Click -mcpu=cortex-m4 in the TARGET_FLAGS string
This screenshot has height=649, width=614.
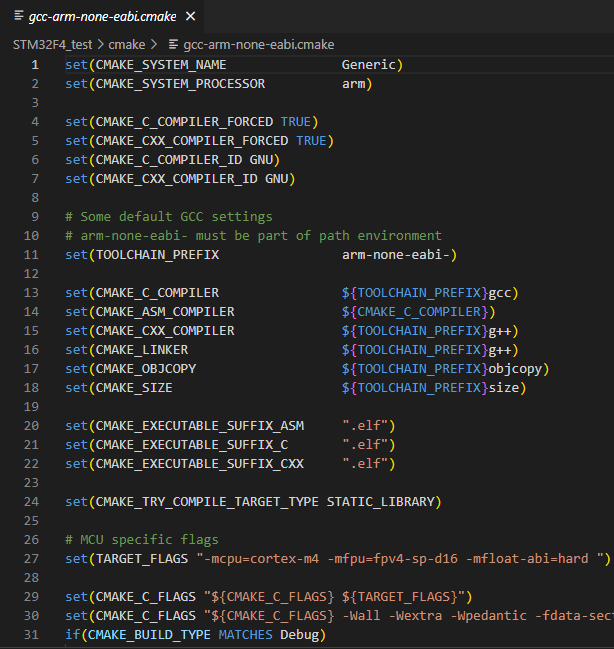[x=261, y=559]
